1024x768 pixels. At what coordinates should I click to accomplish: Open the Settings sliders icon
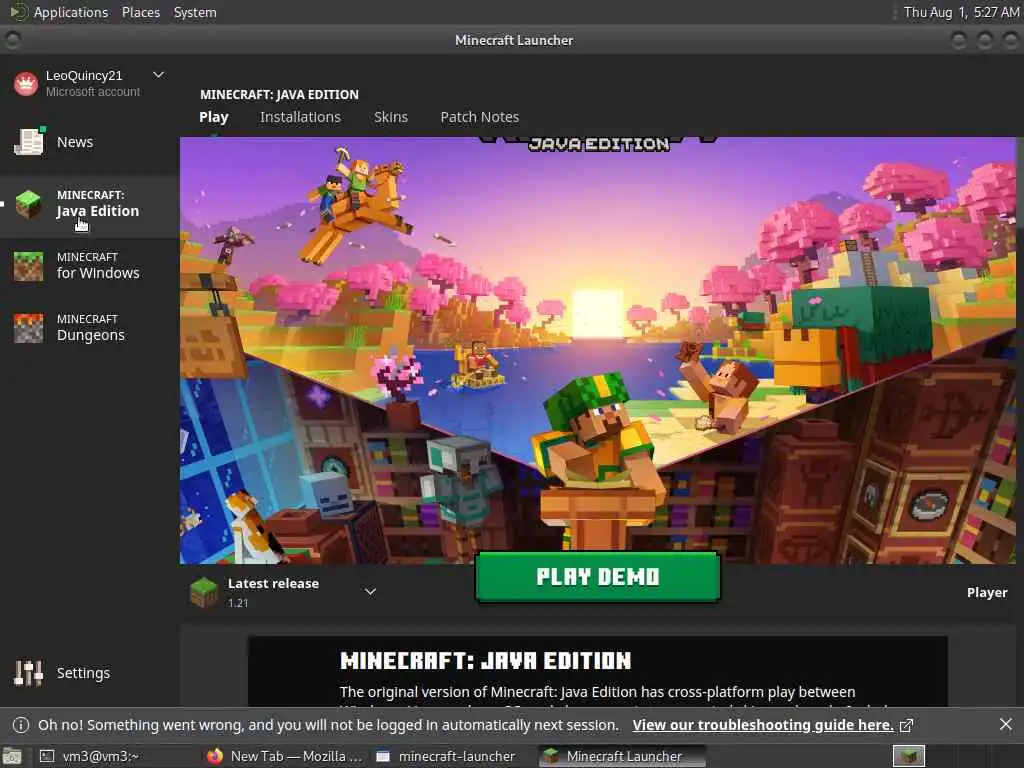click(x=29, y=673)
